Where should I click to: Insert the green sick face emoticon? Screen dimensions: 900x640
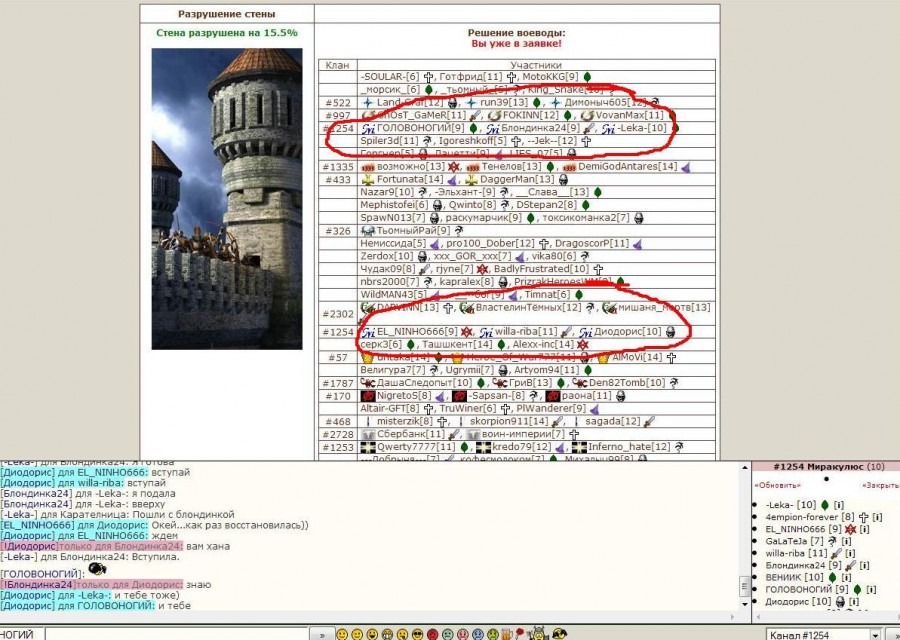point(492,634)
